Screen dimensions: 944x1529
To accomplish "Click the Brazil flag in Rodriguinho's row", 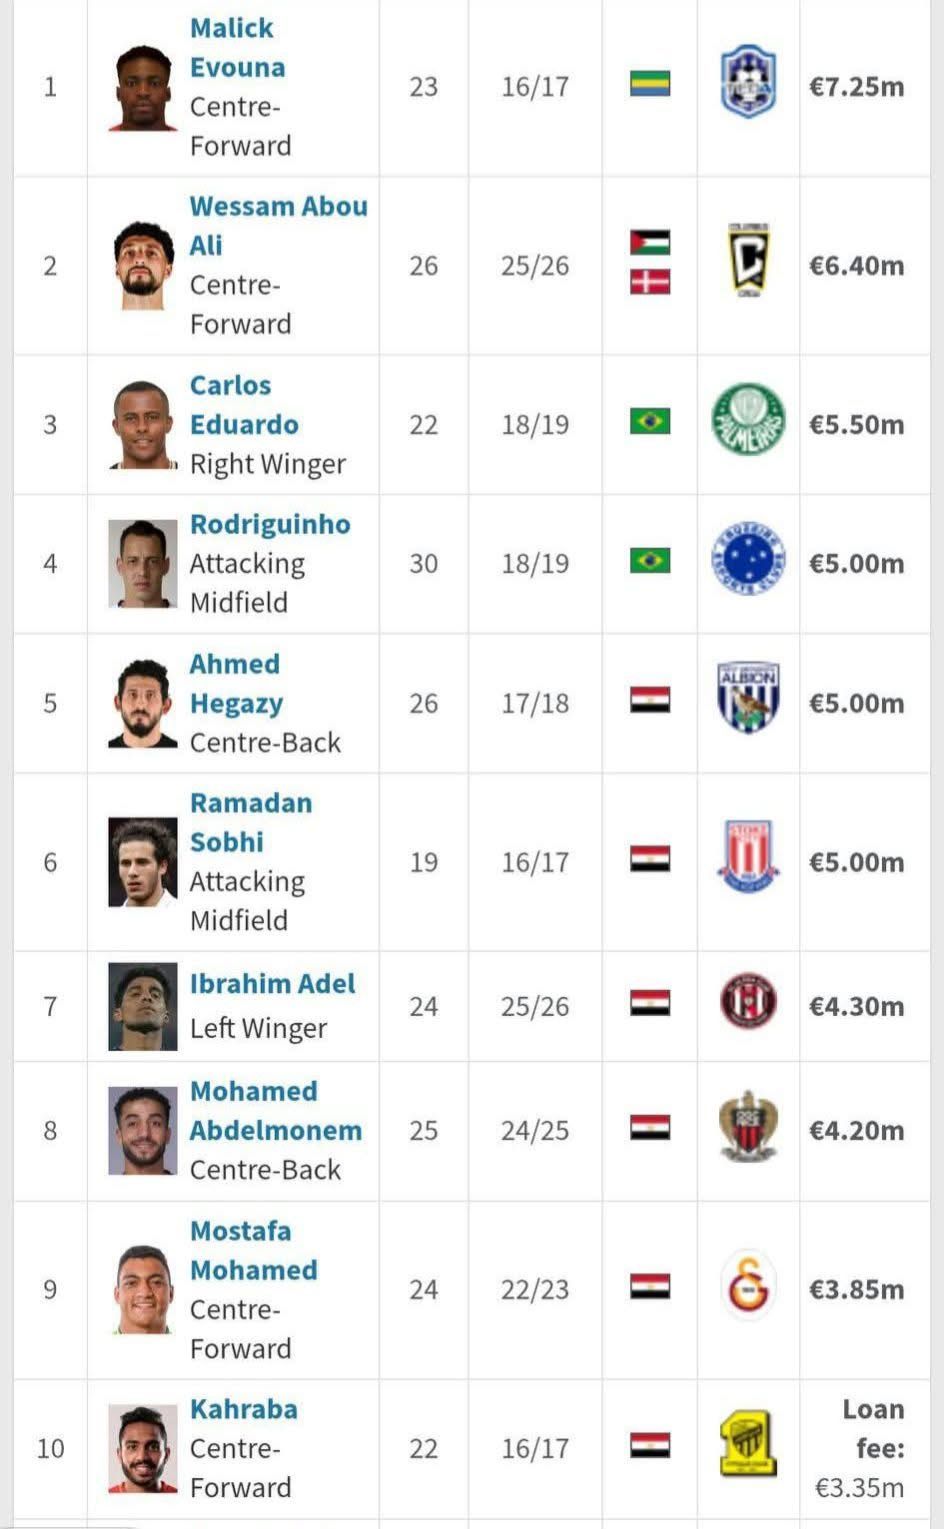I will pyautogui.click(x=650, y=561).
